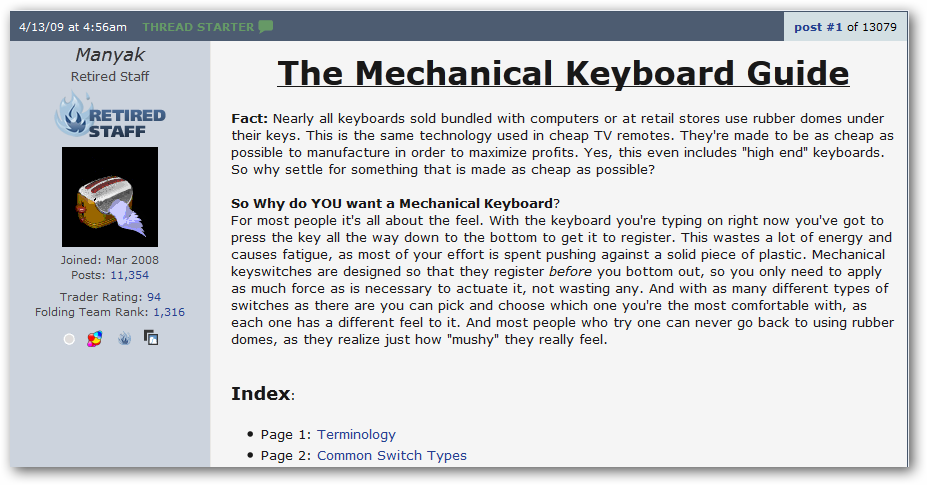Click the green speech bubble thread starter icon

266,27
